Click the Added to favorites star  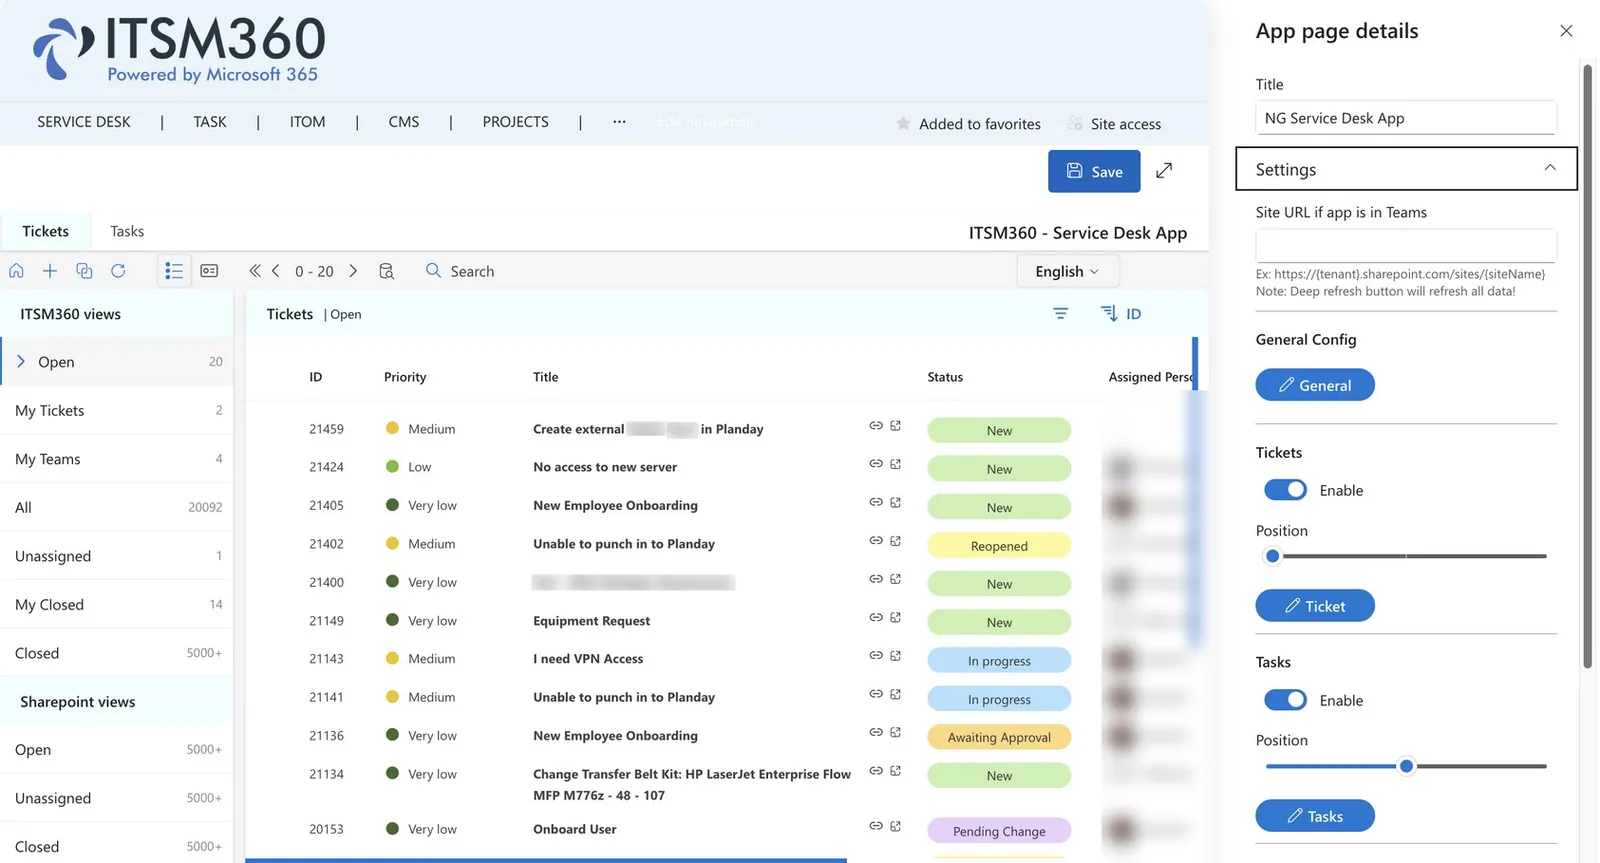tap(903, 123)
